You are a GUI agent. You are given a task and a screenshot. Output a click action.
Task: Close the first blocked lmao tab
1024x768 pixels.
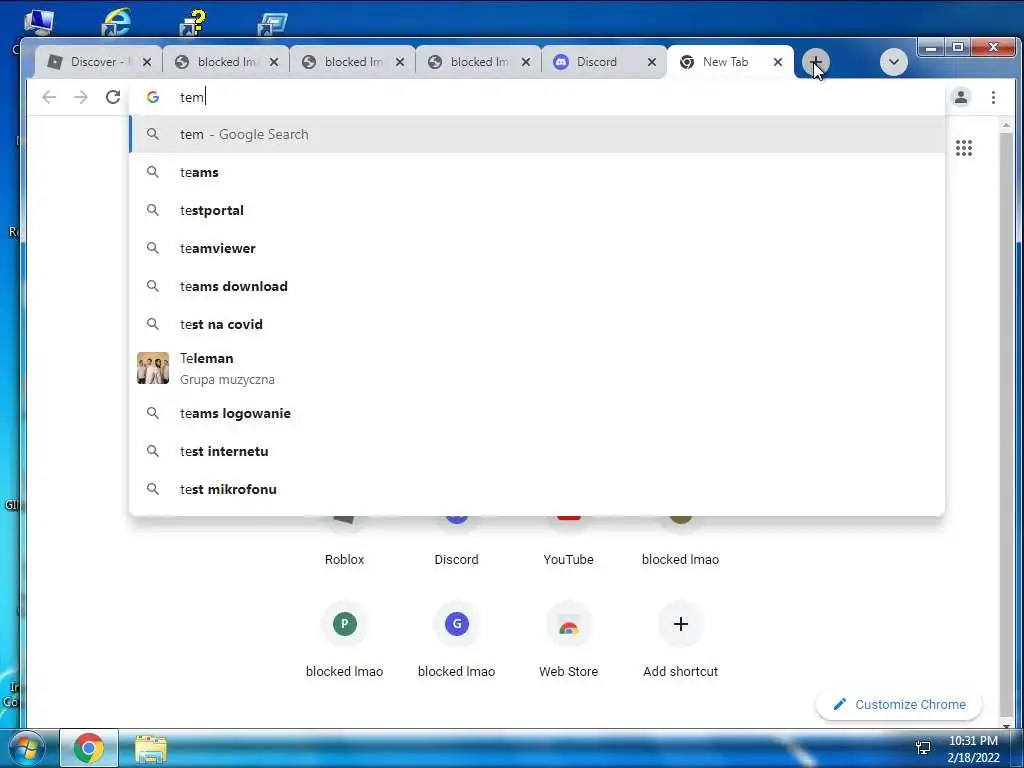[274, 62]
